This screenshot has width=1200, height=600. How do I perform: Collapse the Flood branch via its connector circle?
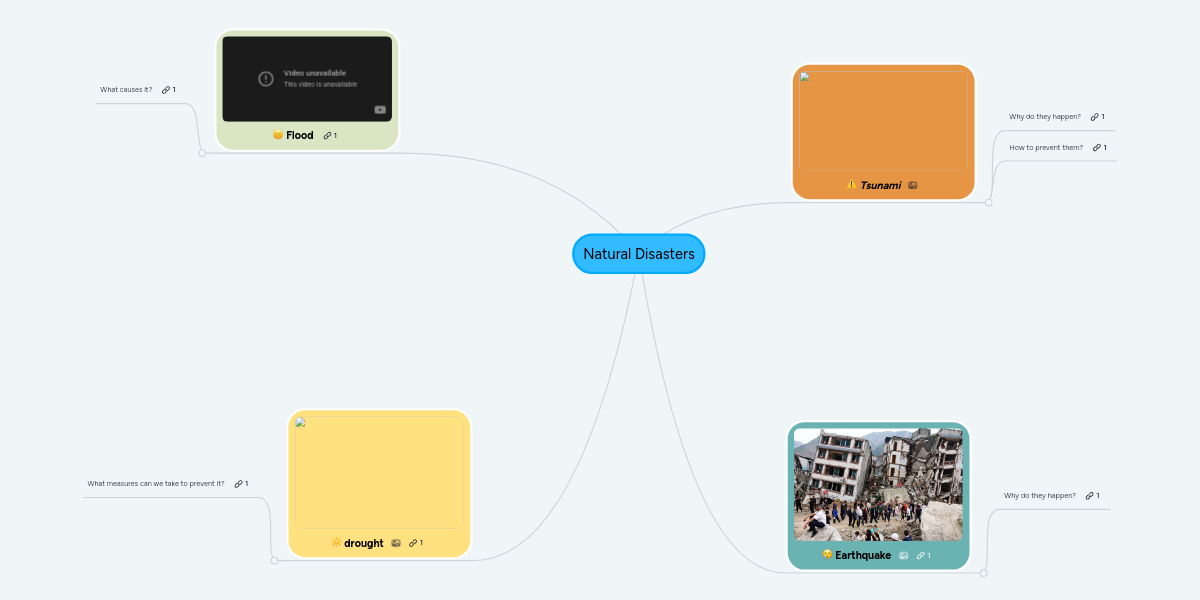[203, 152]
